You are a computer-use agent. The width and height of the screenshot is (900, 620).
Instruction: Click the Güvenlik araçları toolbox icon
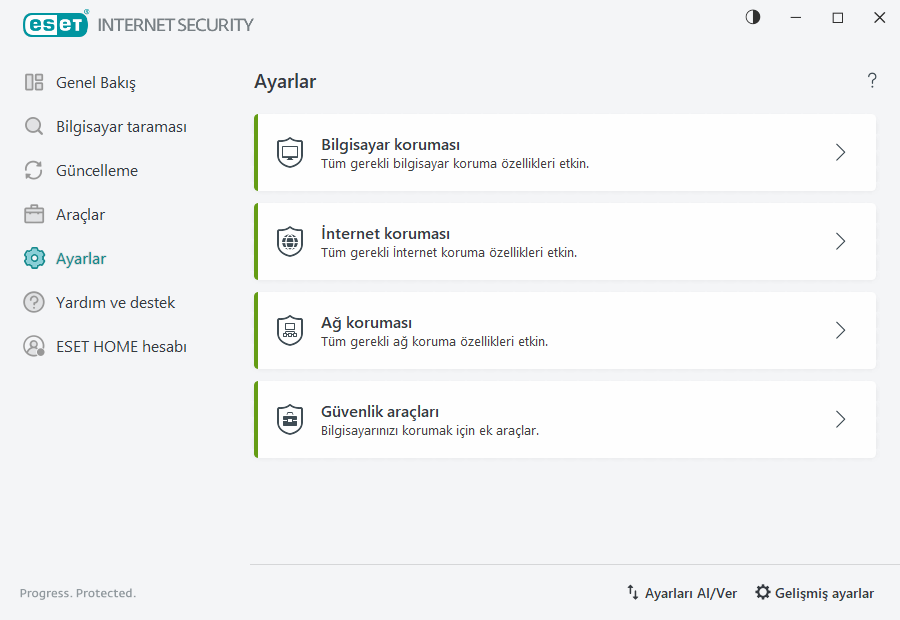(290, 419)
